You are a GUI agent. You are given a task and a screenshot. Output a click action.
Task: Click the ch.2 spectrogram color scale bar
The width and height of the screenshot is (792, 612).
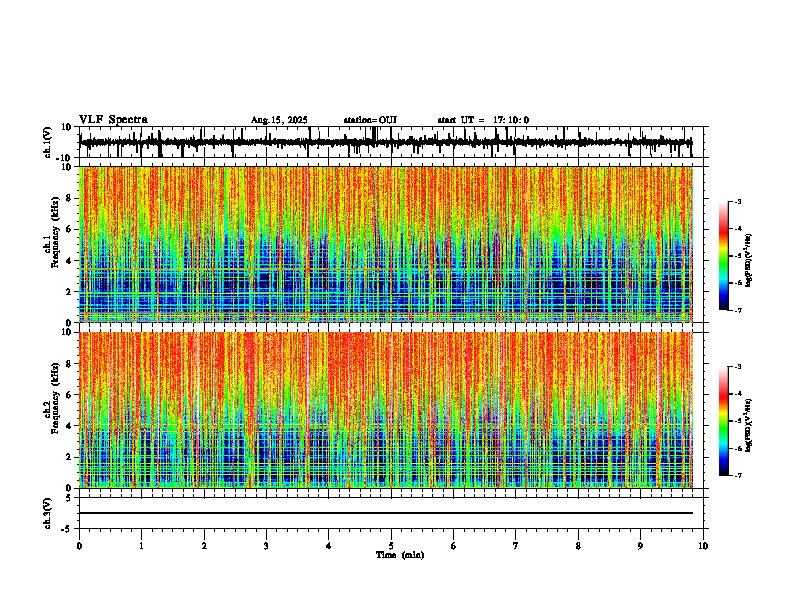coord(724,421)
